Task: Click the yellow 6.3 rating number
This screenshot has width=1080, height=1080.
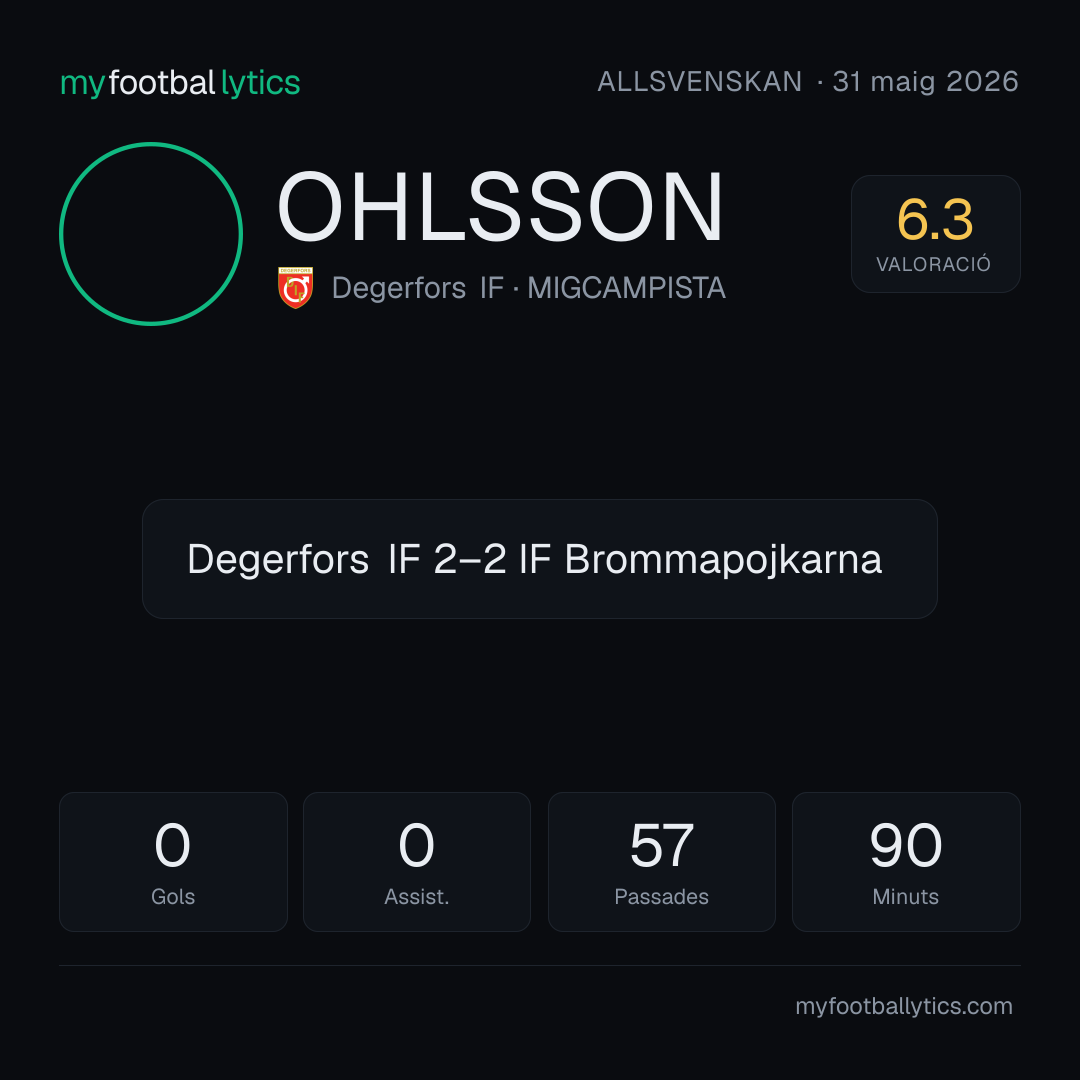Action: pos(935,220)
